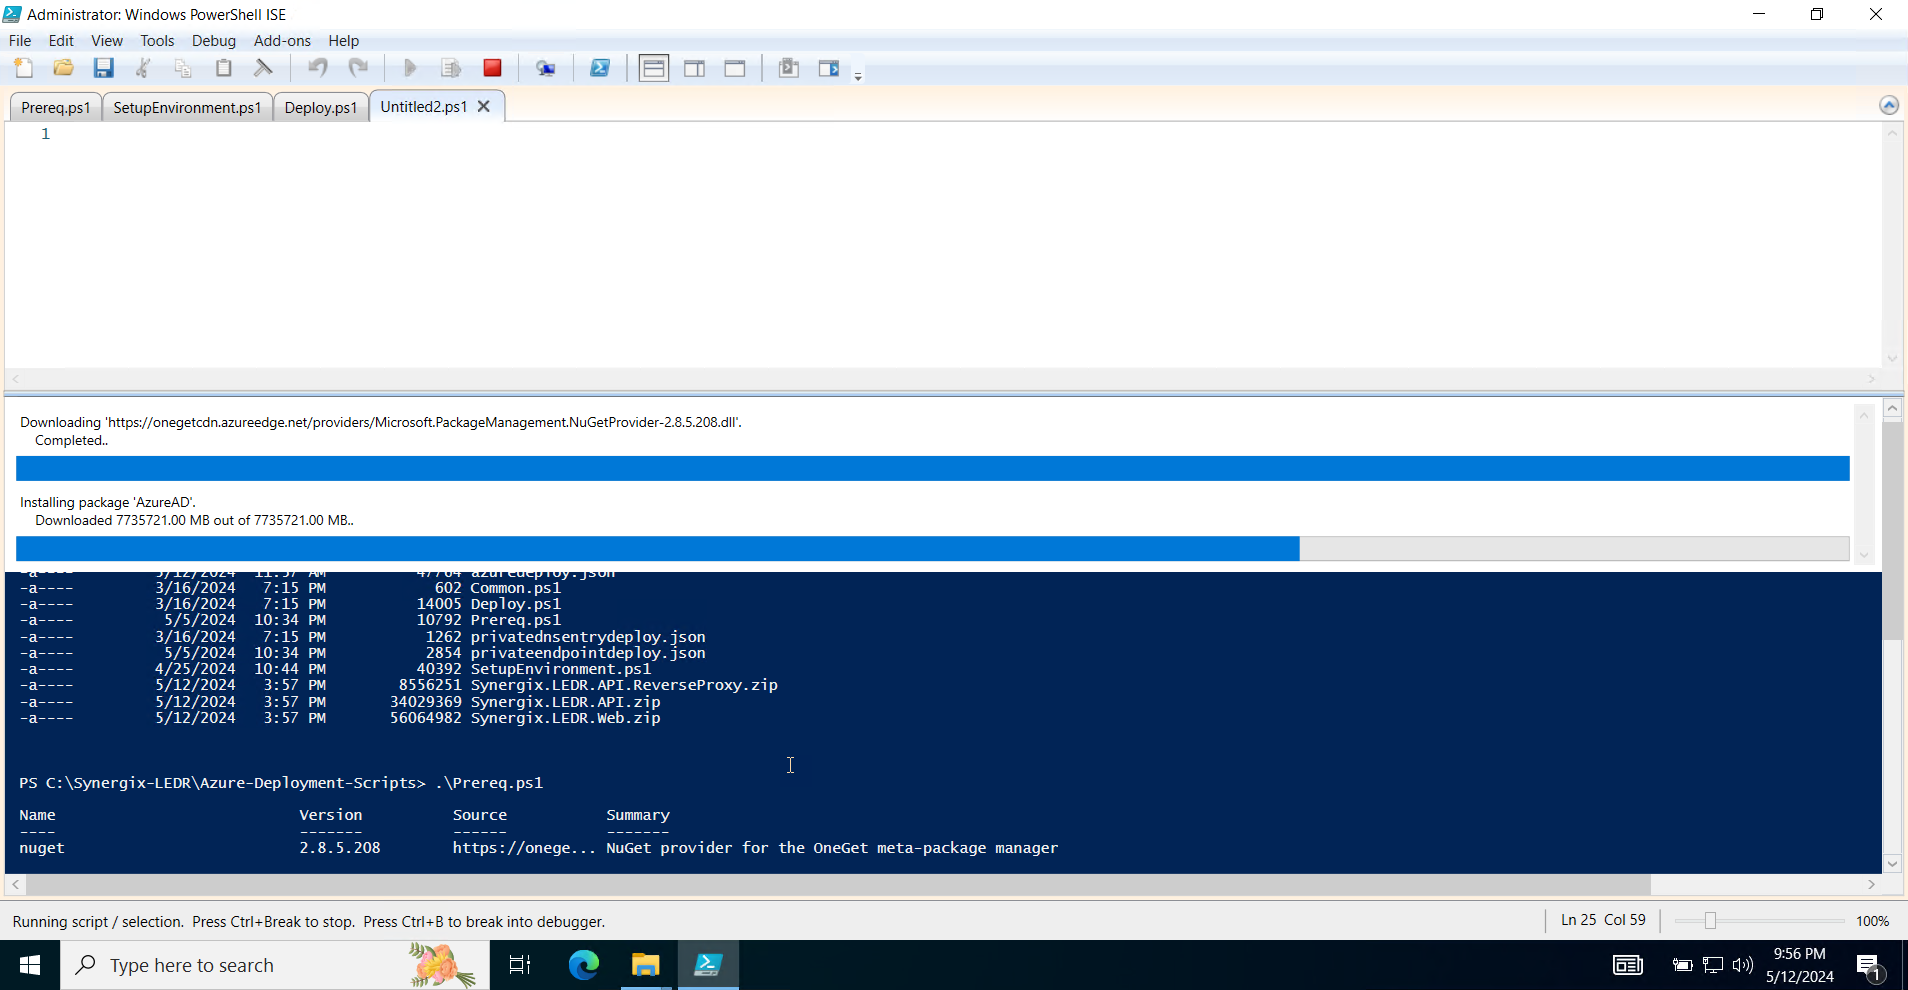Click PowerShell ISE taskbar icon

click(x=709, y=965)
